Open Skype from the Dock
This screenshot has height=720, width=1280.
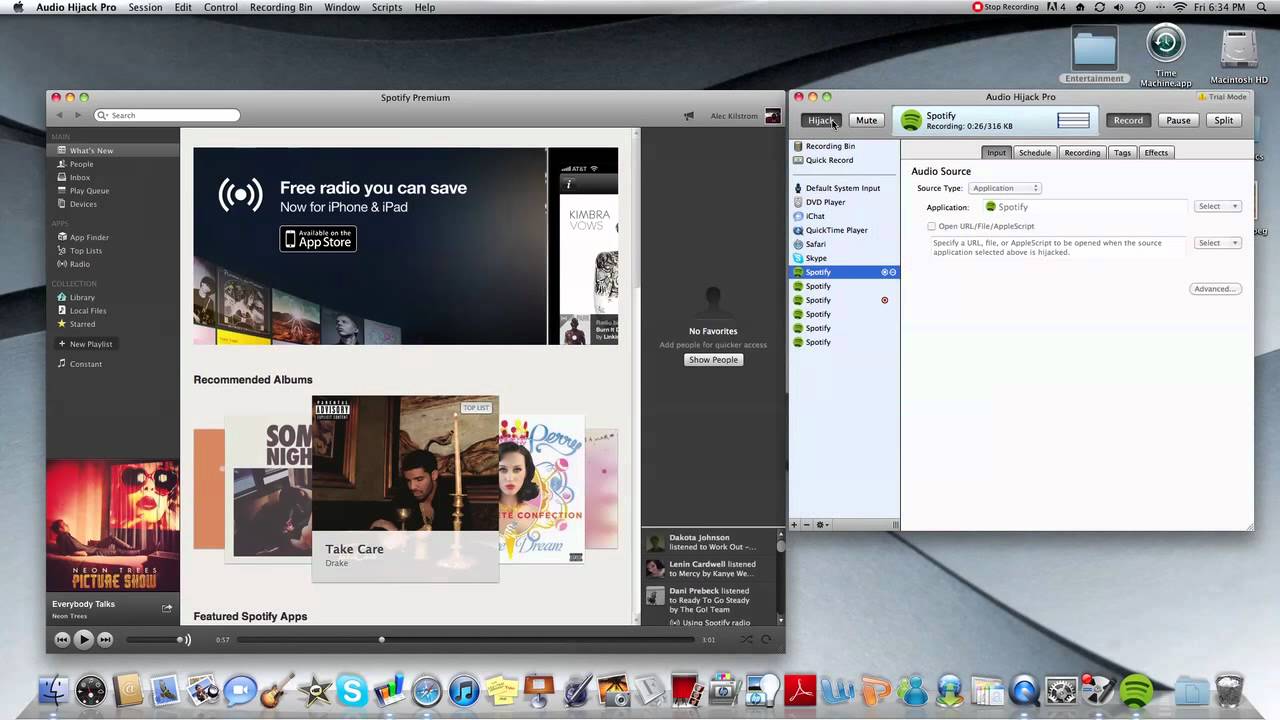[350, 690]
